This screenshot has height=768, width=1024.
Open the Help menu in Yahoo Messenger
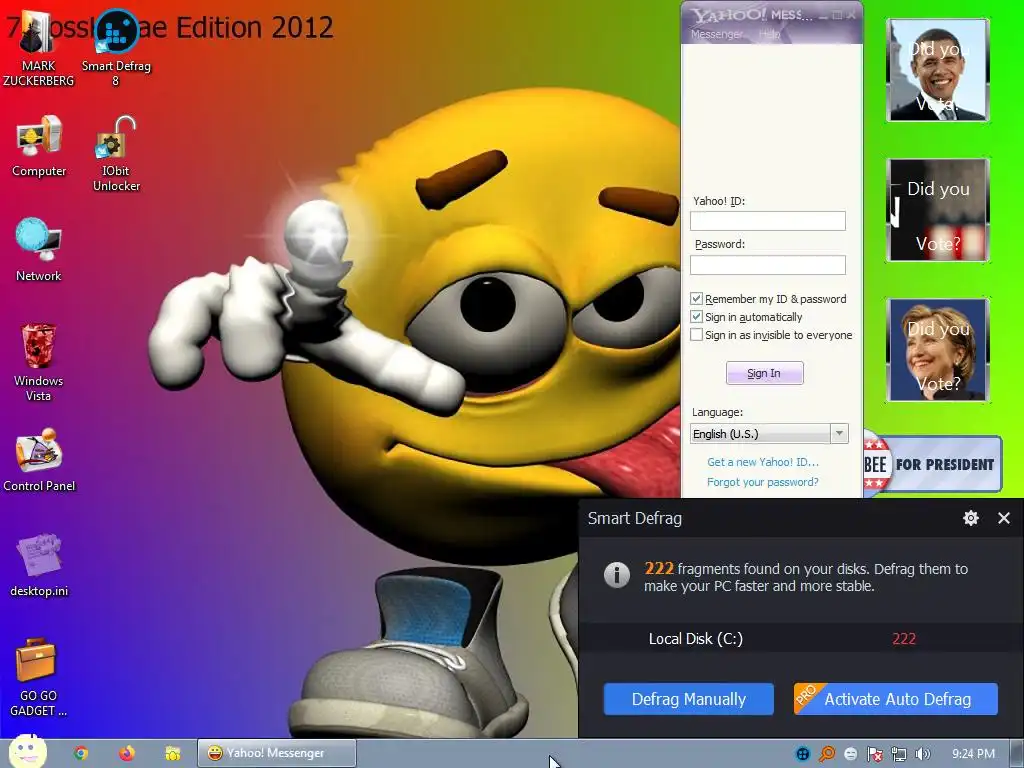(769, 34)
